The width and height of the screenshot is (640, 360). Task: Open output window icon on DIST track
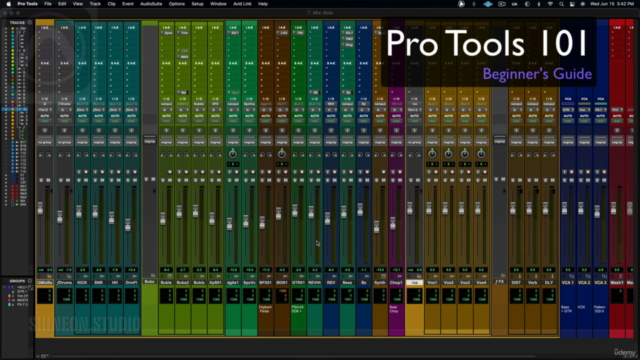pos(516,131)
